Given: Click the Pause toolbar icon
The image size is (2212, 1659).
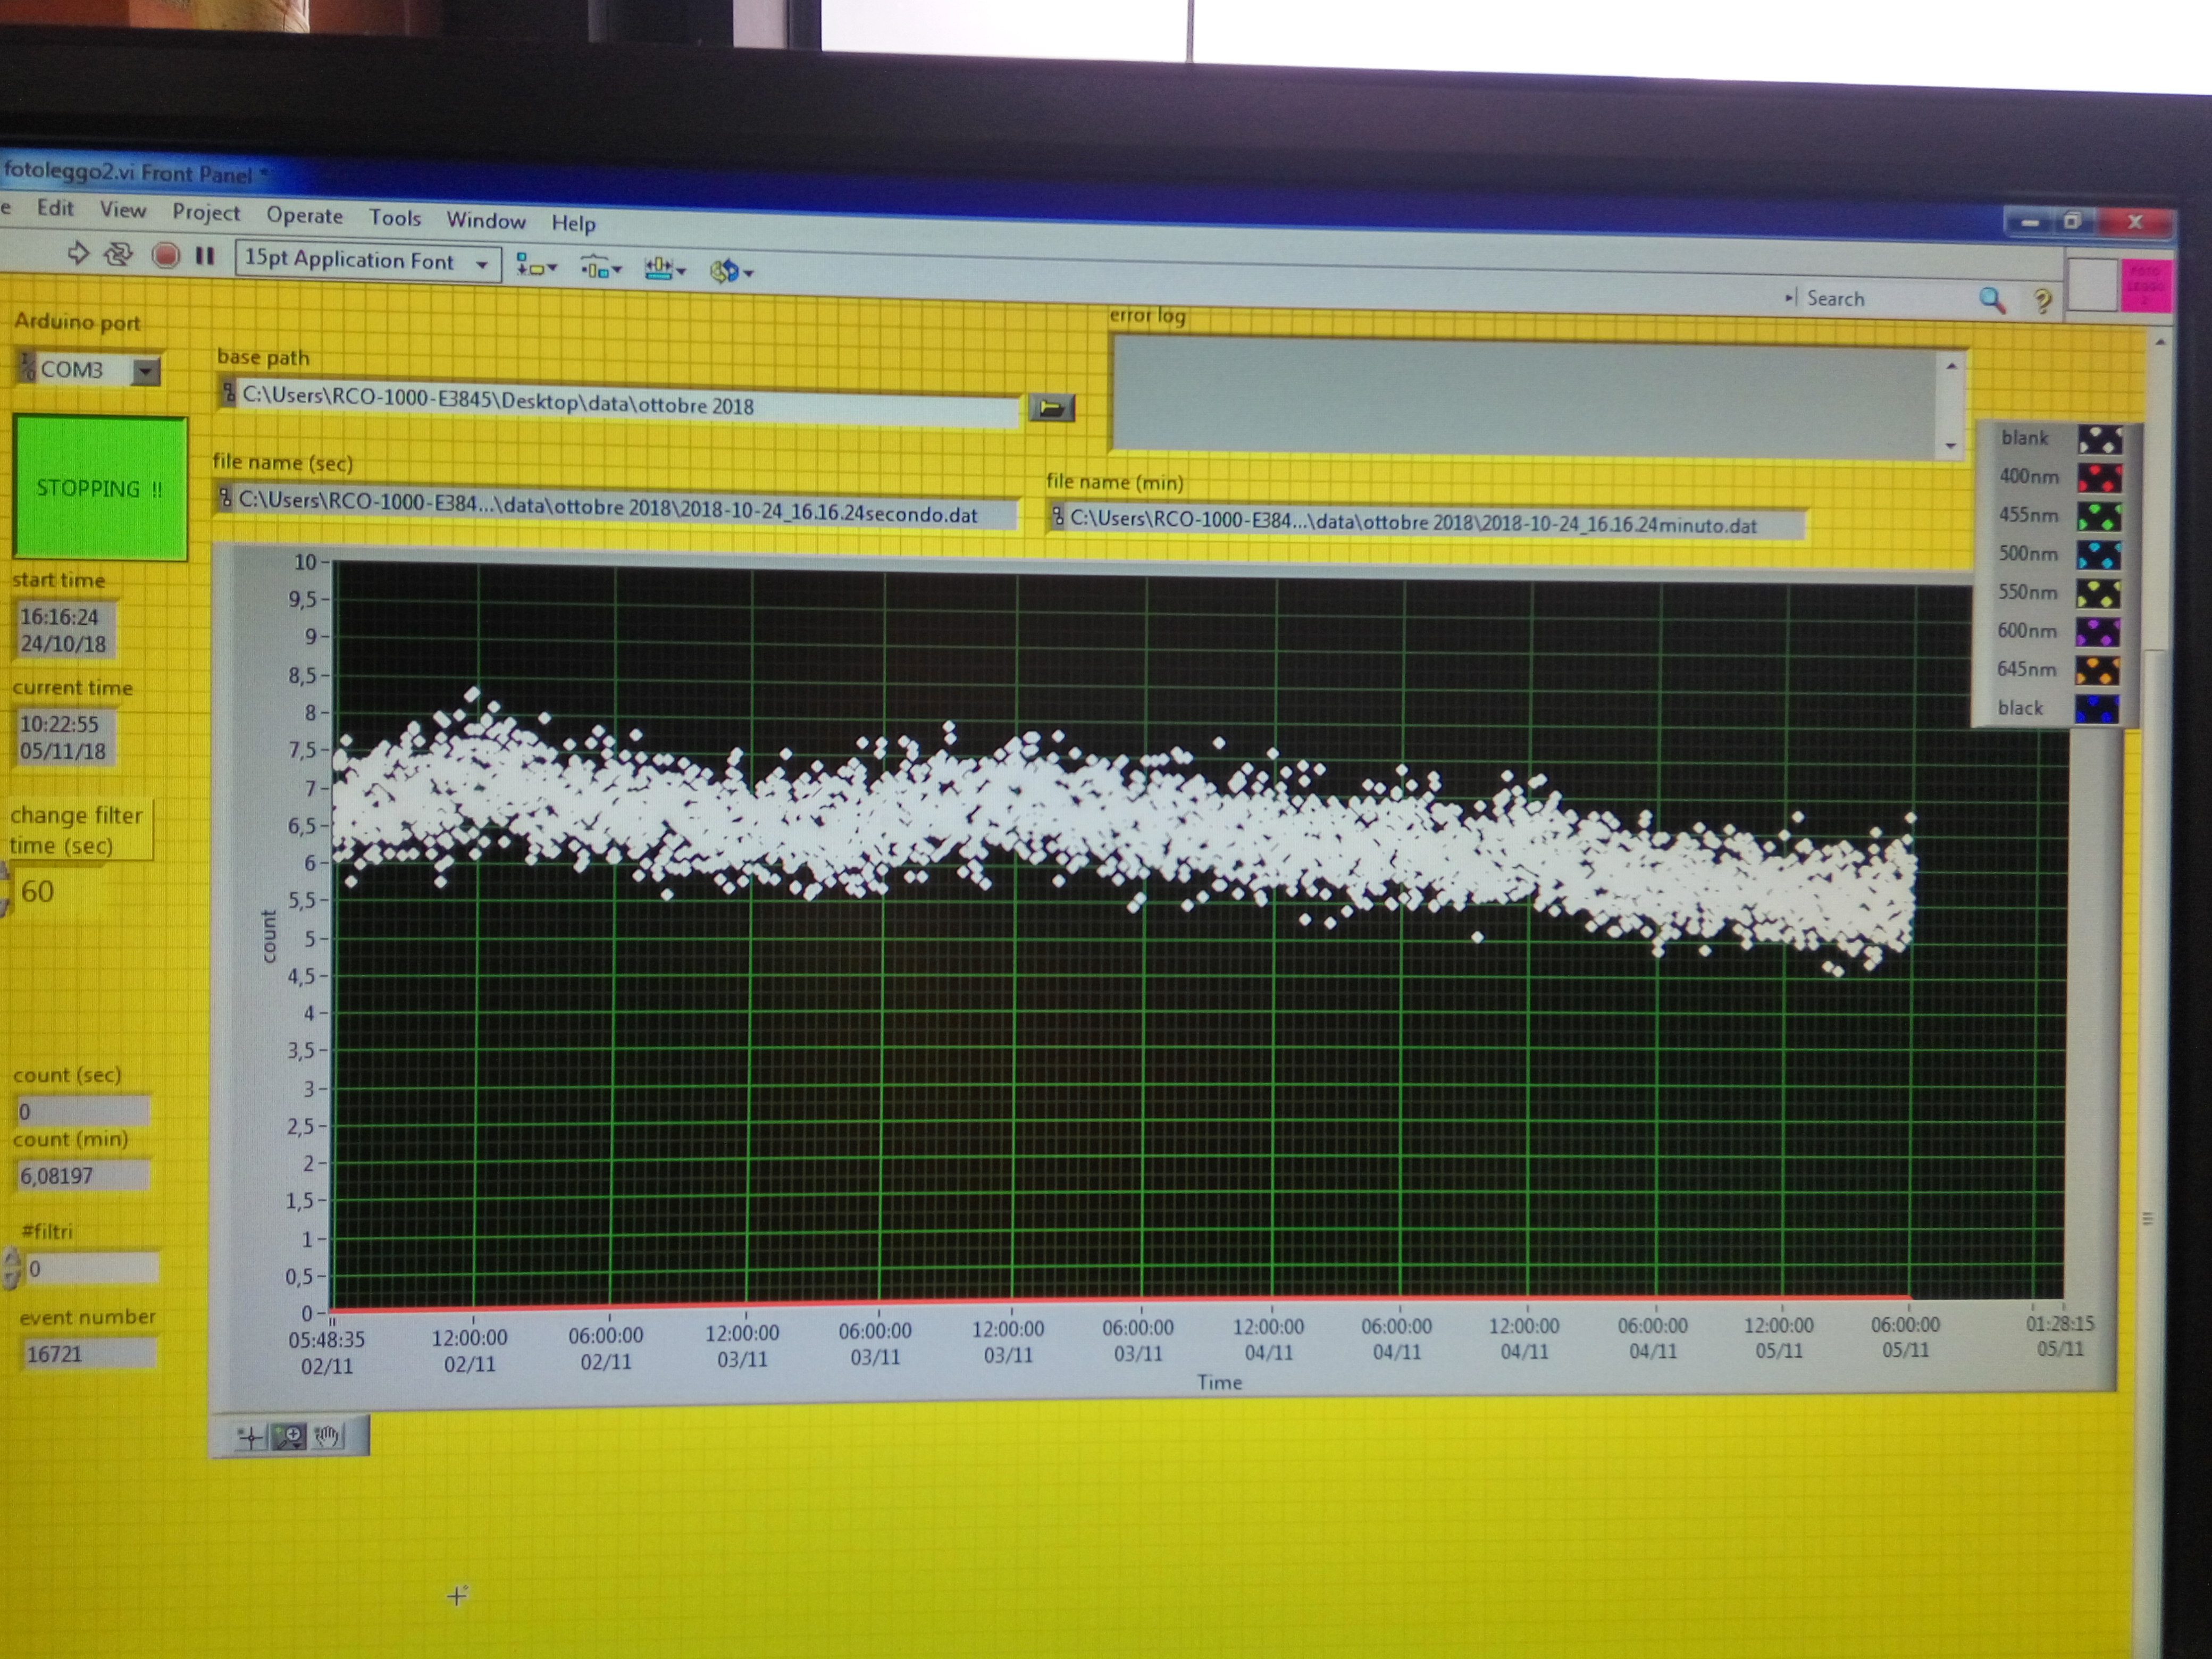Looking at the screenshot, I should [205, 256].
